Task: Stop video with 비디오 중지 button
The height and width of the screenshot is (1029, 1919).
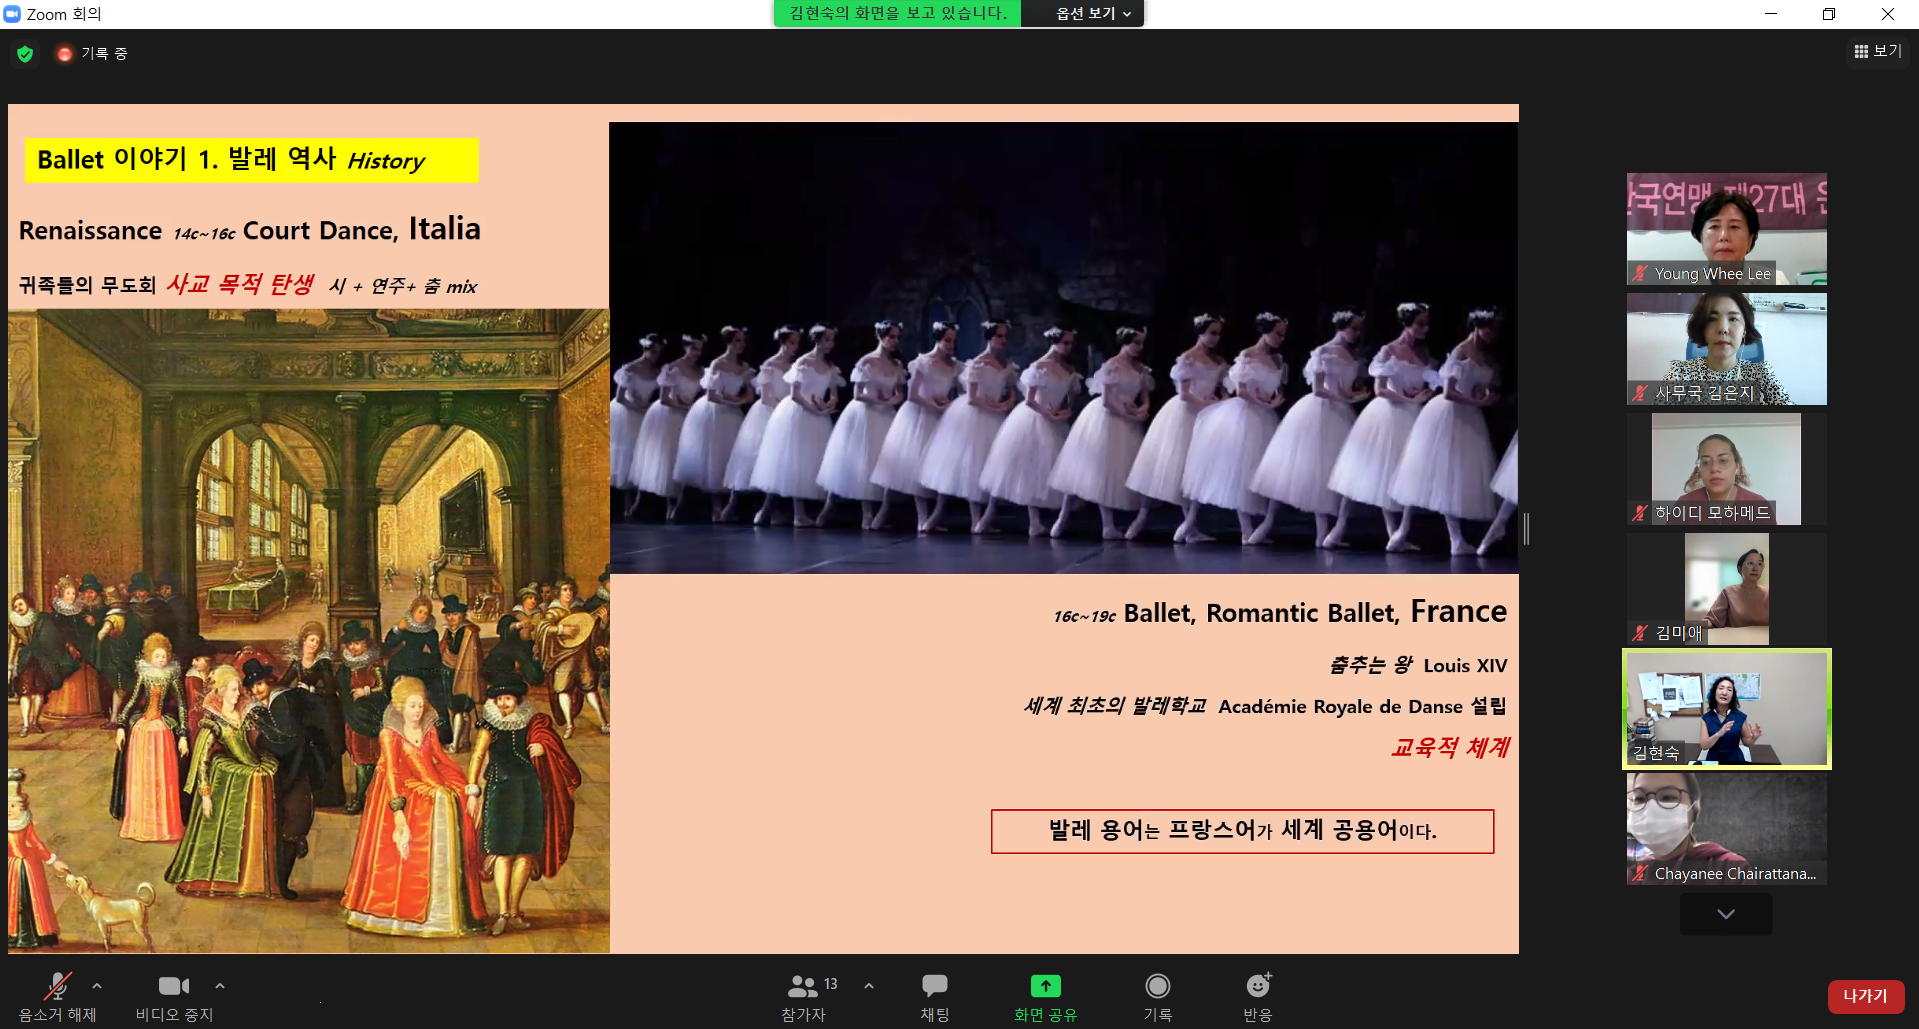Action: 174,997
